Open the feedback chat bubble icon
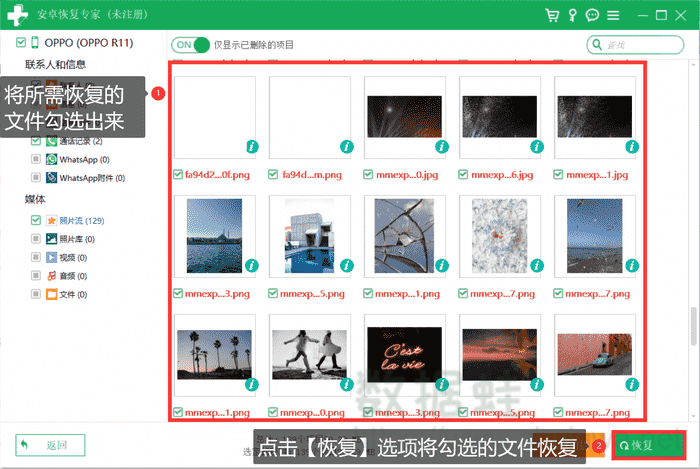Screen dimensions: 700x469 (x=592, y=16)
